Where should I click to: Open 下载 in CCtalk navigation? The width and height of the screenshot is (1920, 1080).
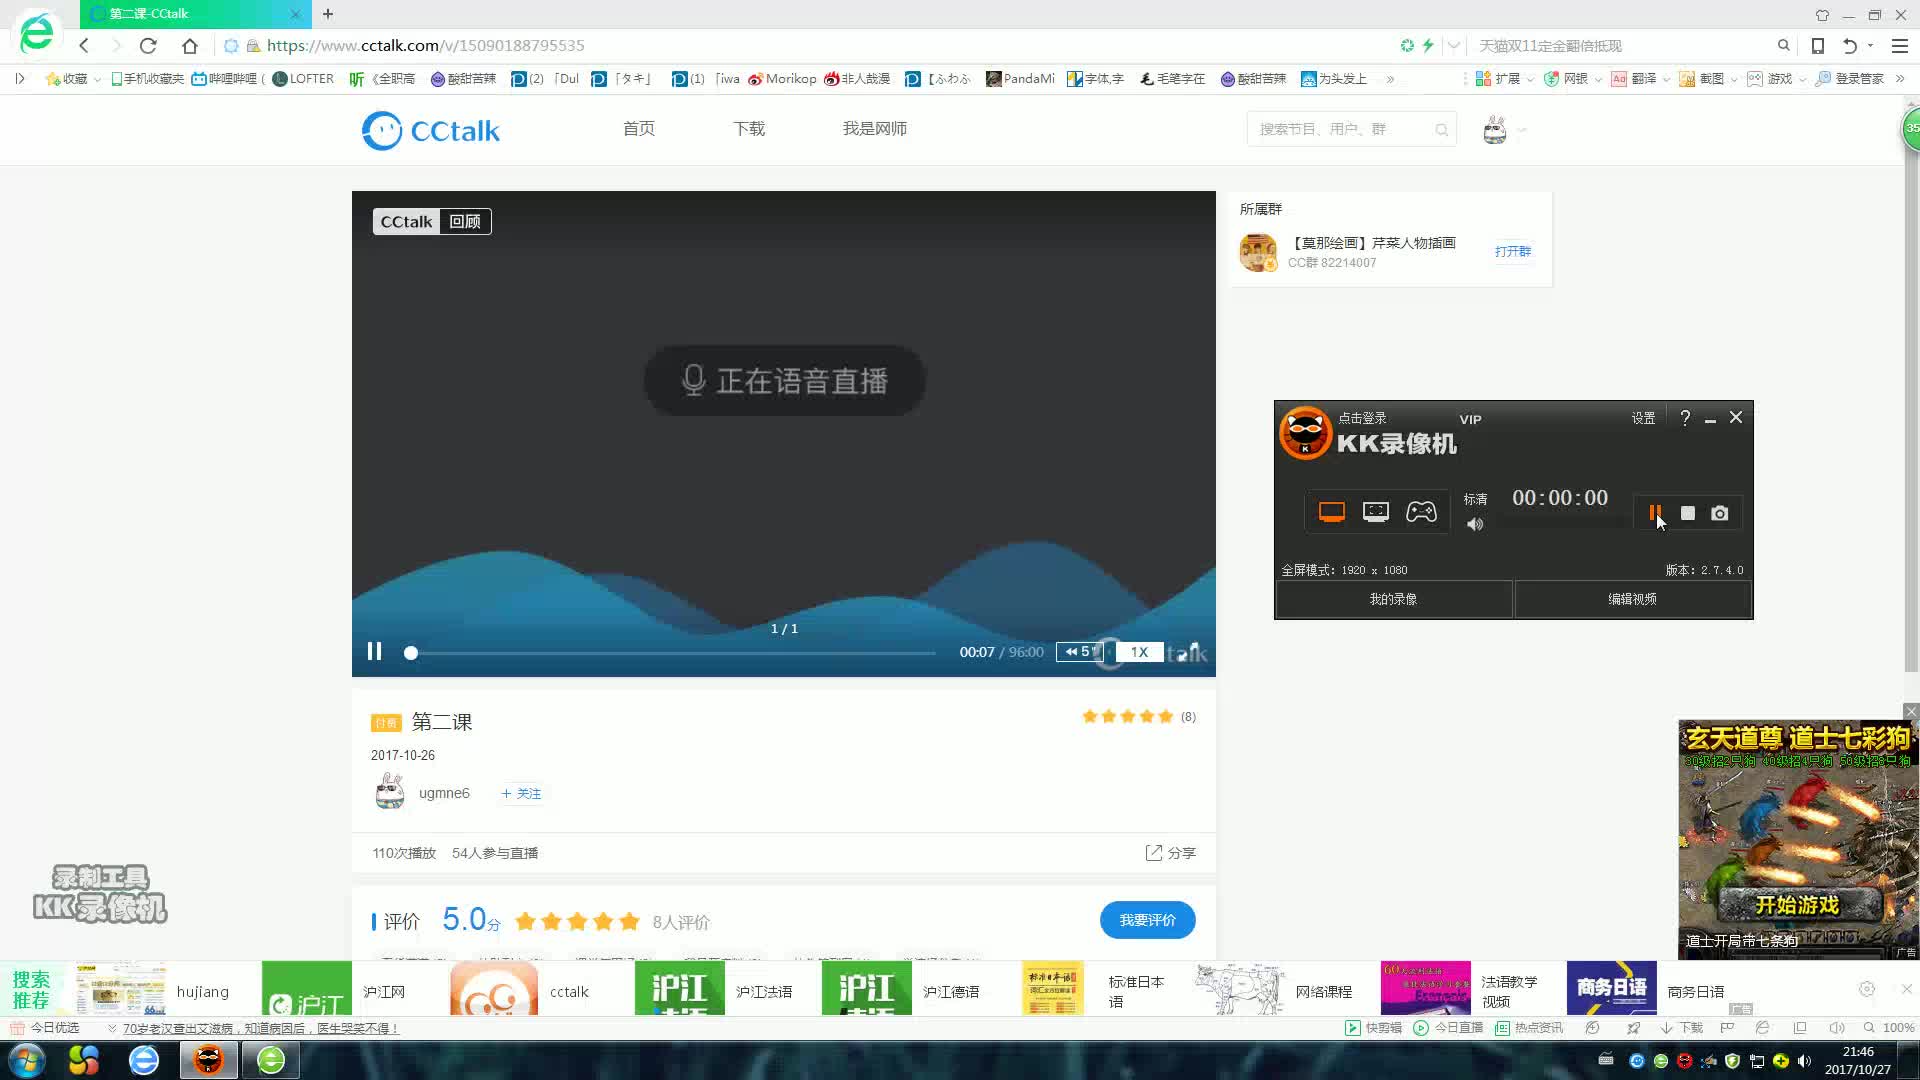[749, 129]
